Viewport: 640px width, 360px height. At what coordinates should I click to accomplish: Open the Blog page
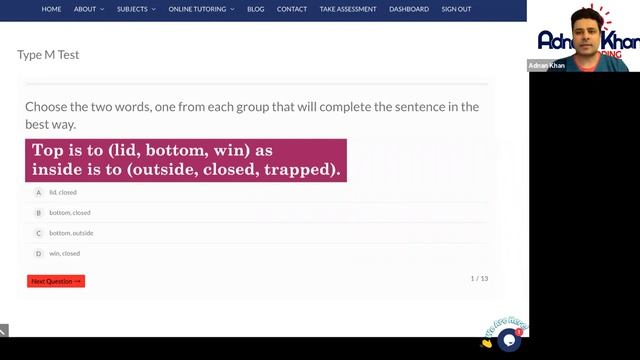pyautogui.click(x=256, y=9)
